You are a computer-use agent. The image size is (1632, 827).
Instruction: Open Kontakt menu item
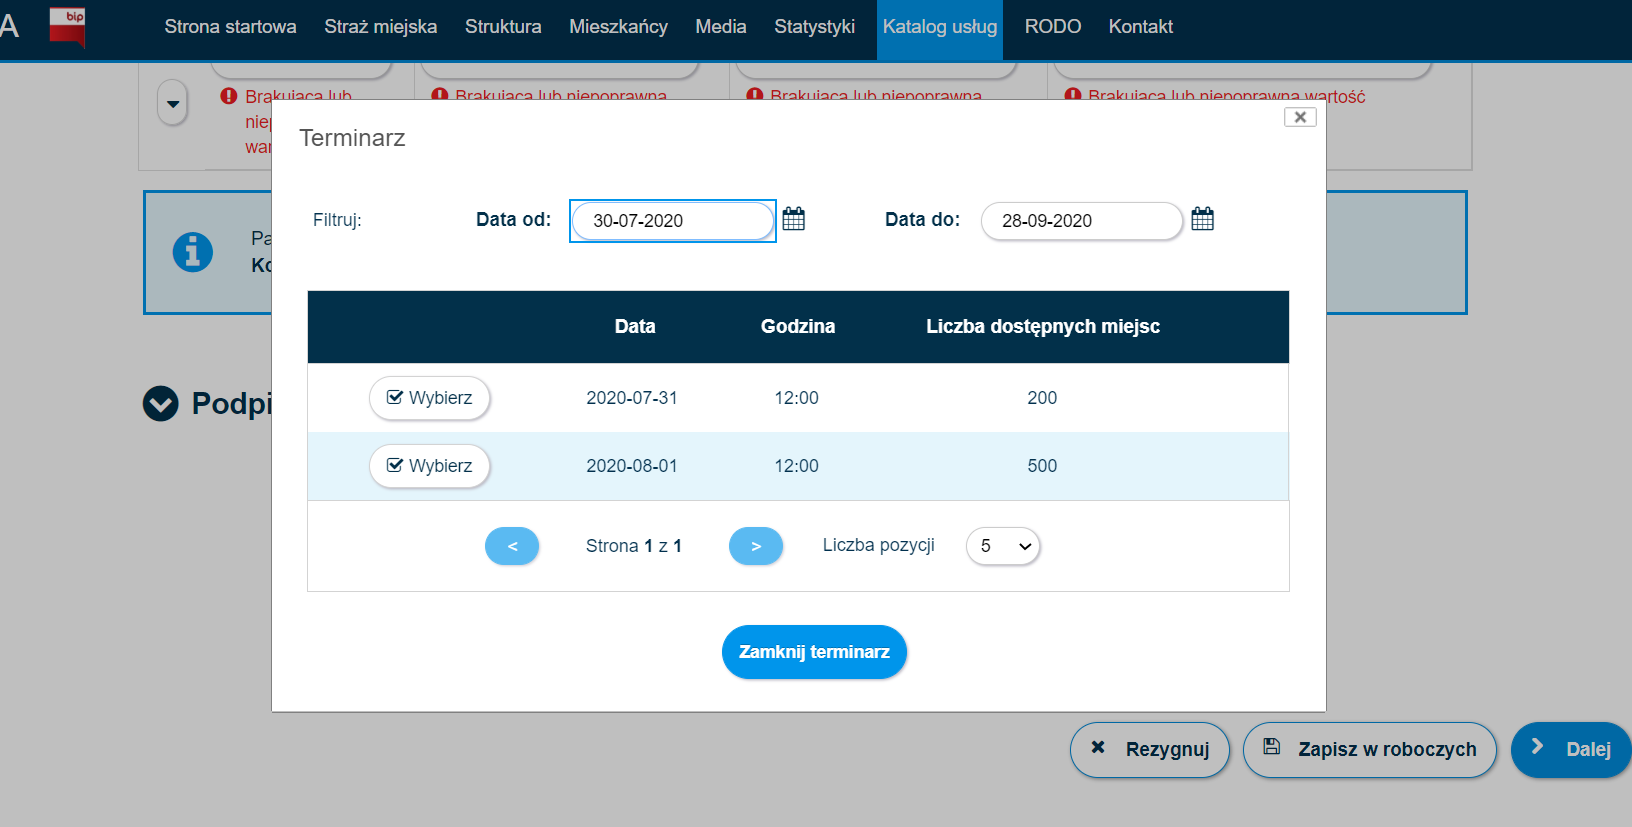pyautogui.click(x=1141, y=27)
